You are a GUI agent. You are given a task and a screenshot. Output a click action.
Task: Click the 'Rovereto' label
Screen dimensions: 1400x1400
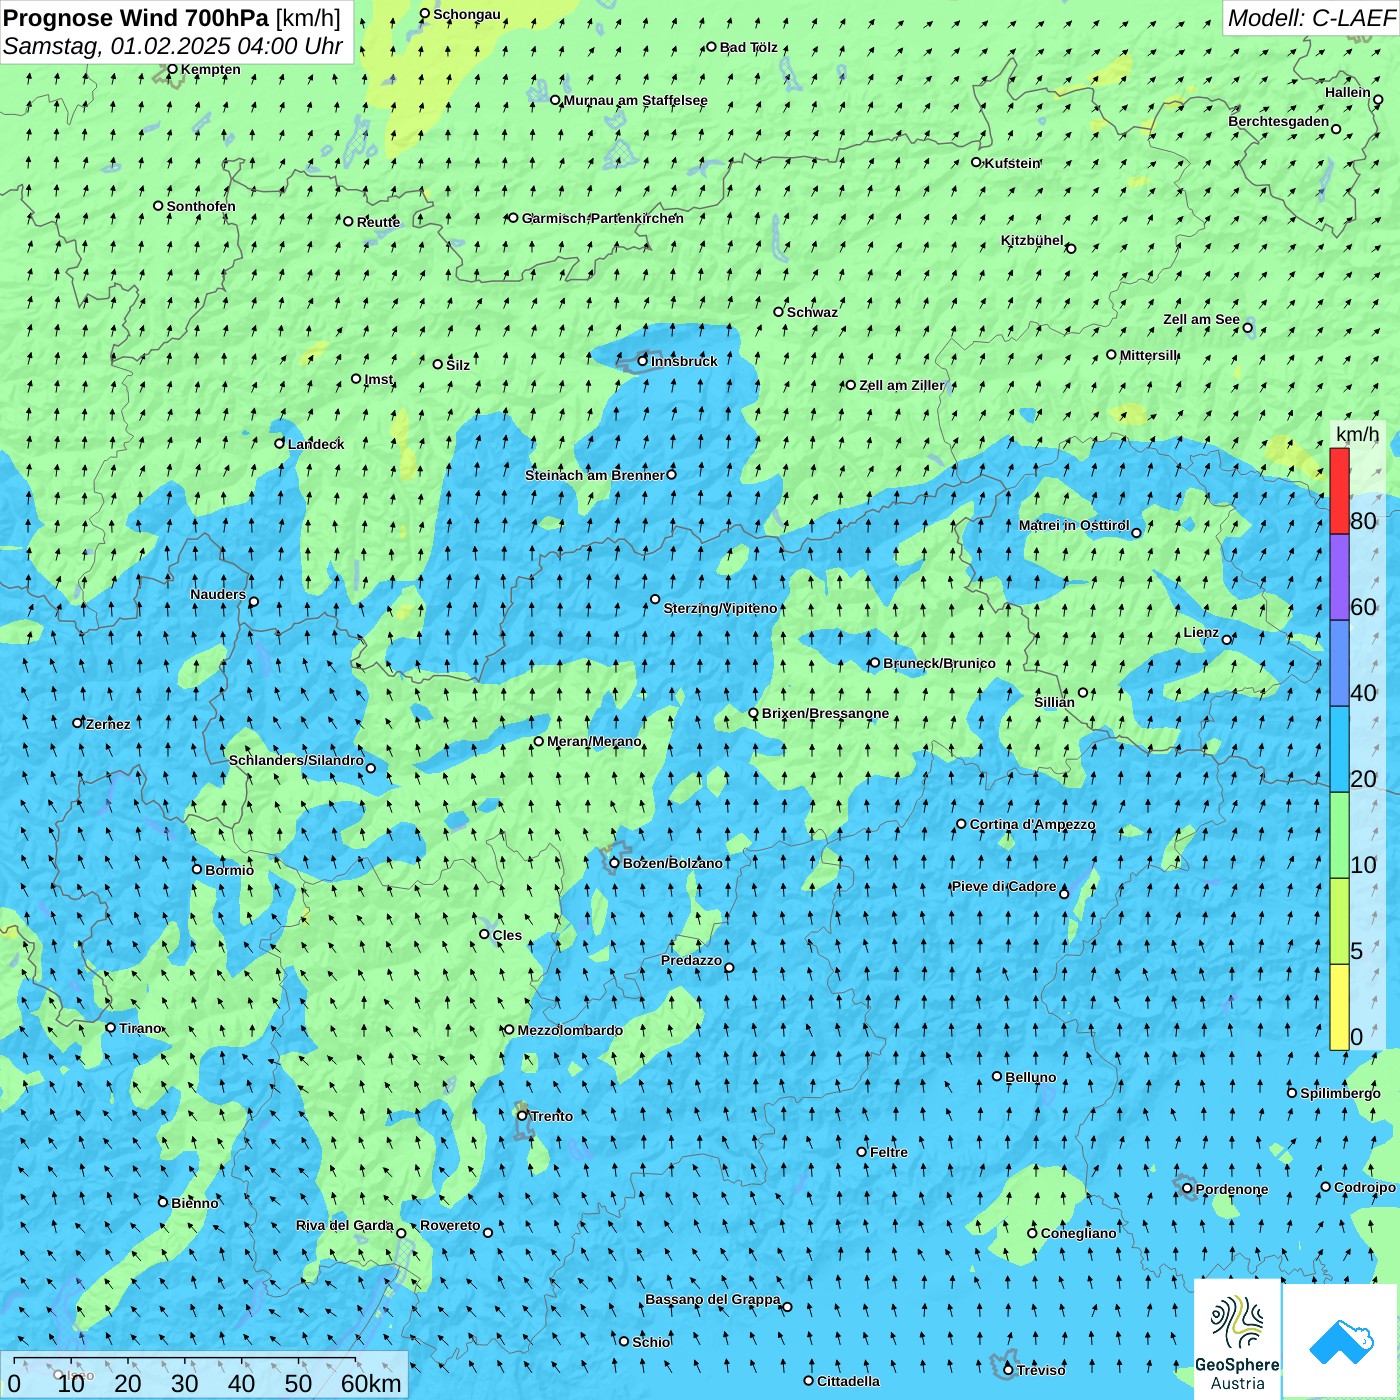pos(450,1225)
